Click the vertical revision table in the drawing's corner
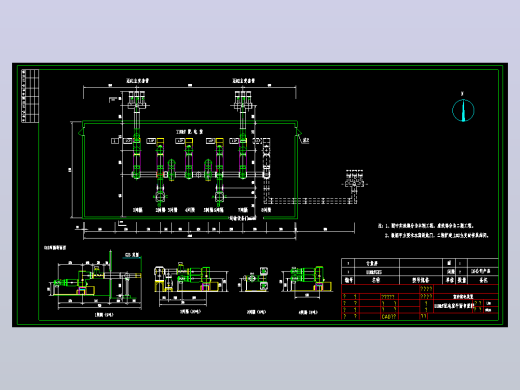 pyautogui.click(x=30, y=96)
